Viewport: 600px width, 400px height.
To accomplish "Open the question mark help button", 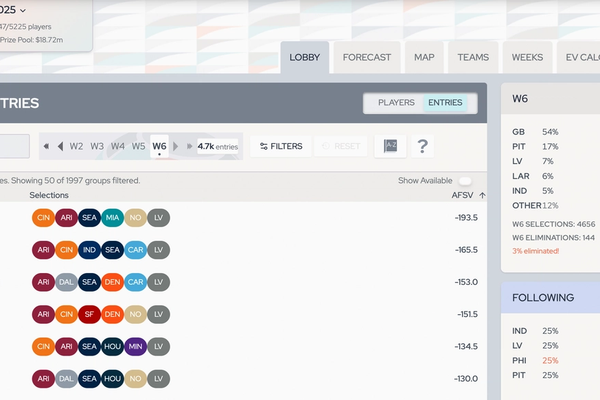I will tap(422, 146).
